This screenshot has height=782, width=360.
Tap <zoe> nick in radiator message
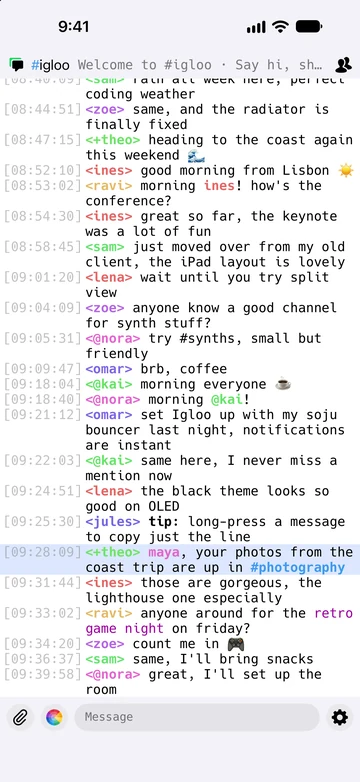105,109
